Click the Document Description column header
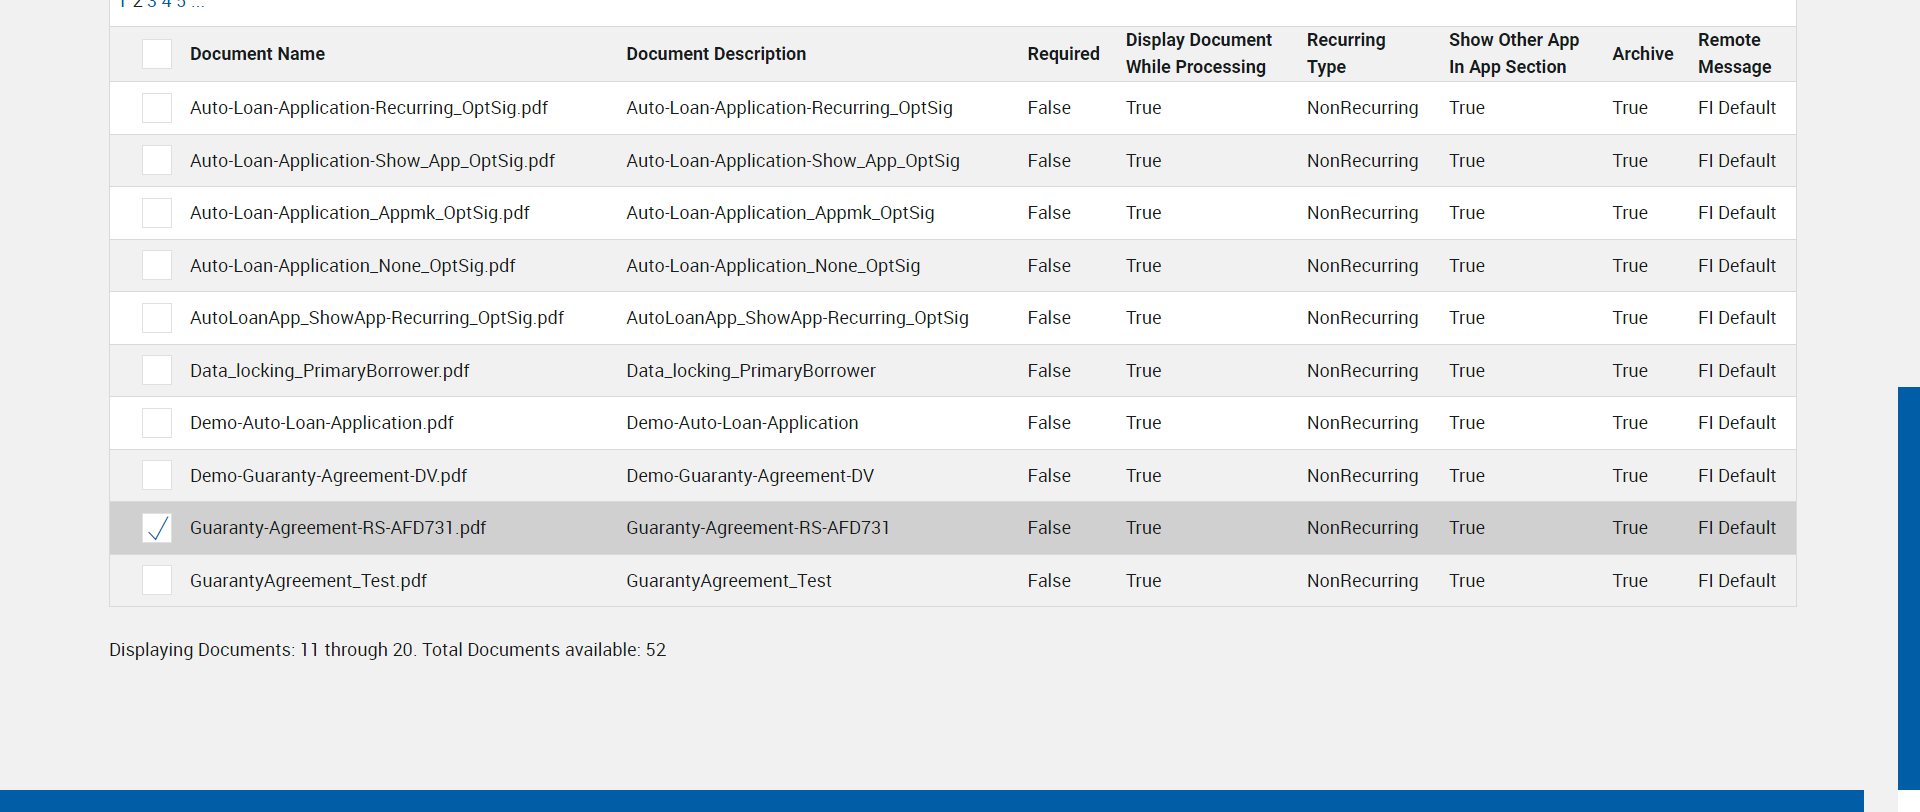1920x812 pixels. click(716, 54)
